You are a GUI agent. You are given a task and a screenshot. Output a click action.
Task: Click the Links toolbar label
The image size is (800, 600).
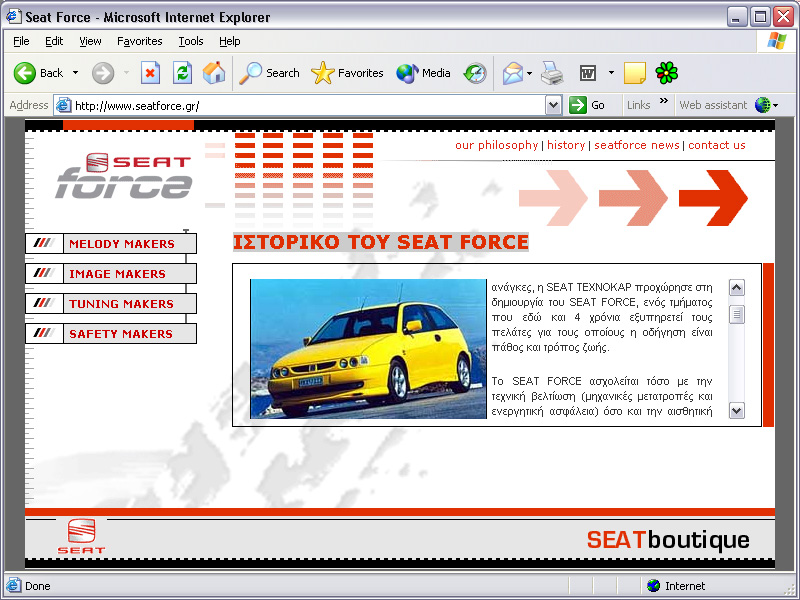(x=638, y=105)
